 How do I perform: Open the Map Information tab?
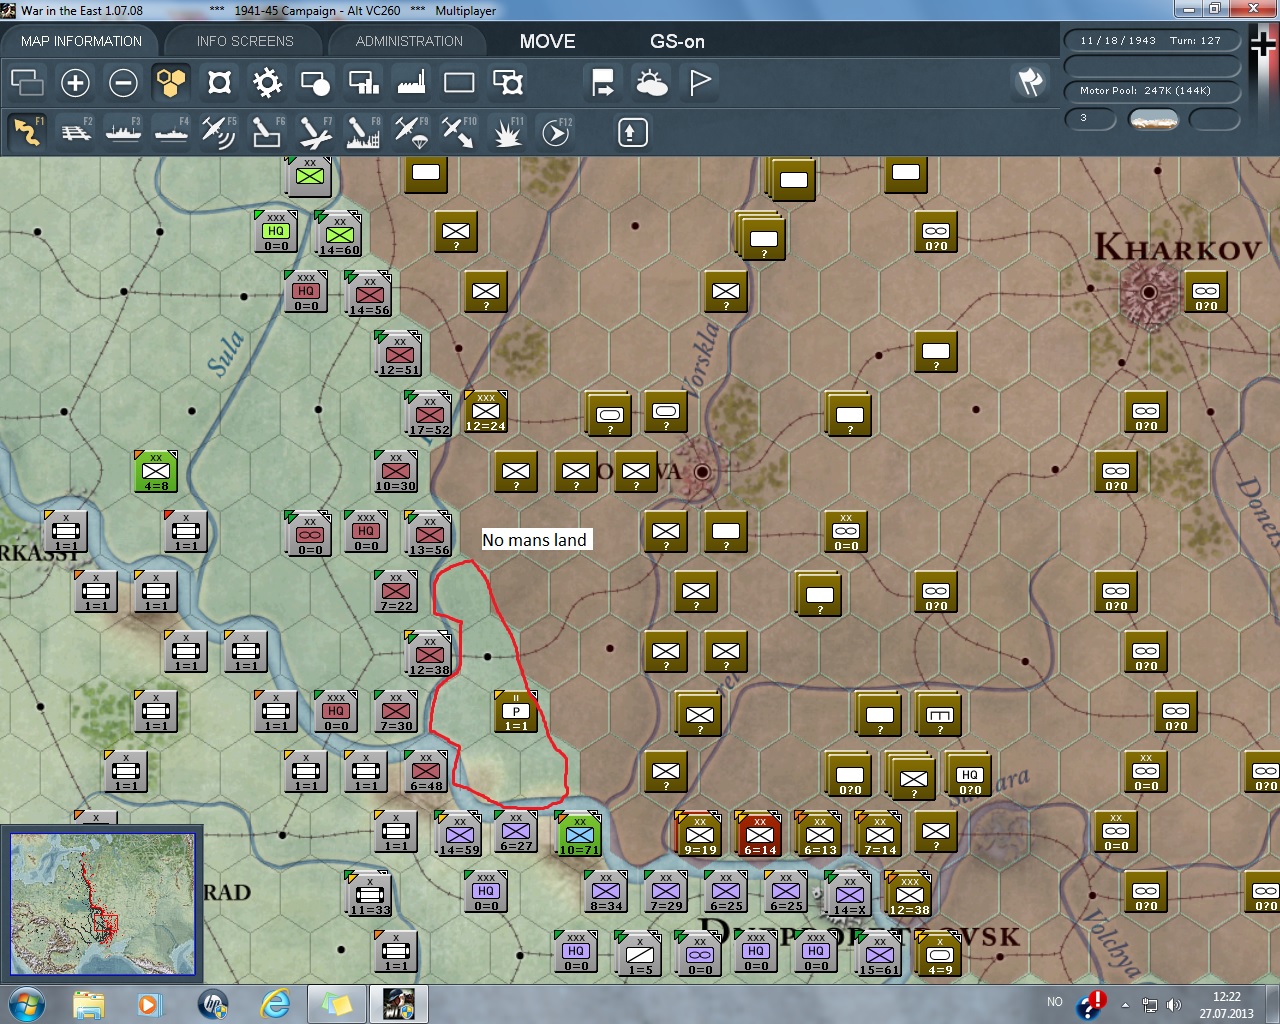[x=81, y=41]
